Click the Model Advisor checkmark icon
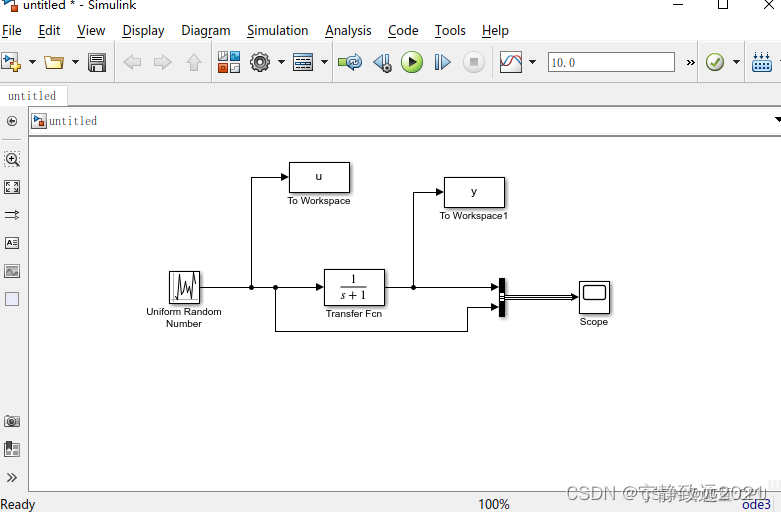The width and height of the screenshot is (781, 512). (715, 62)
